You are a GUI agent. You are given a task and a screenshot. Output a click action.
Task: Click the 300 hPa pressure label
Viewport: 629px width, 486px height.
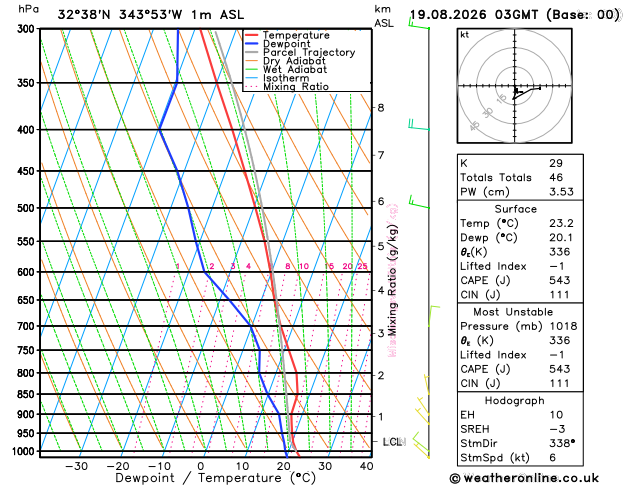[x=28, y=29]
